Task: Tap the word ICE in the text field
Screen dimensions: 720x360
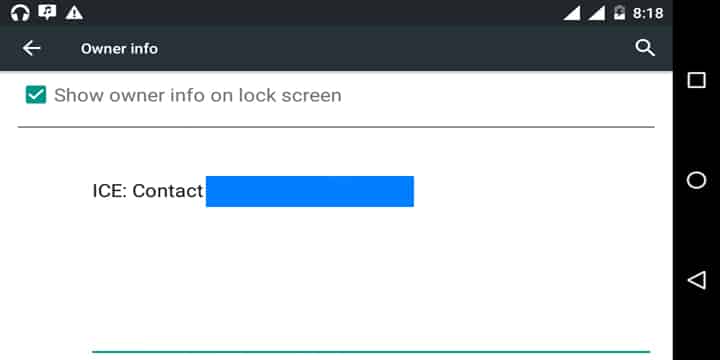Action: pyautogui.click(x=108, y=191)
